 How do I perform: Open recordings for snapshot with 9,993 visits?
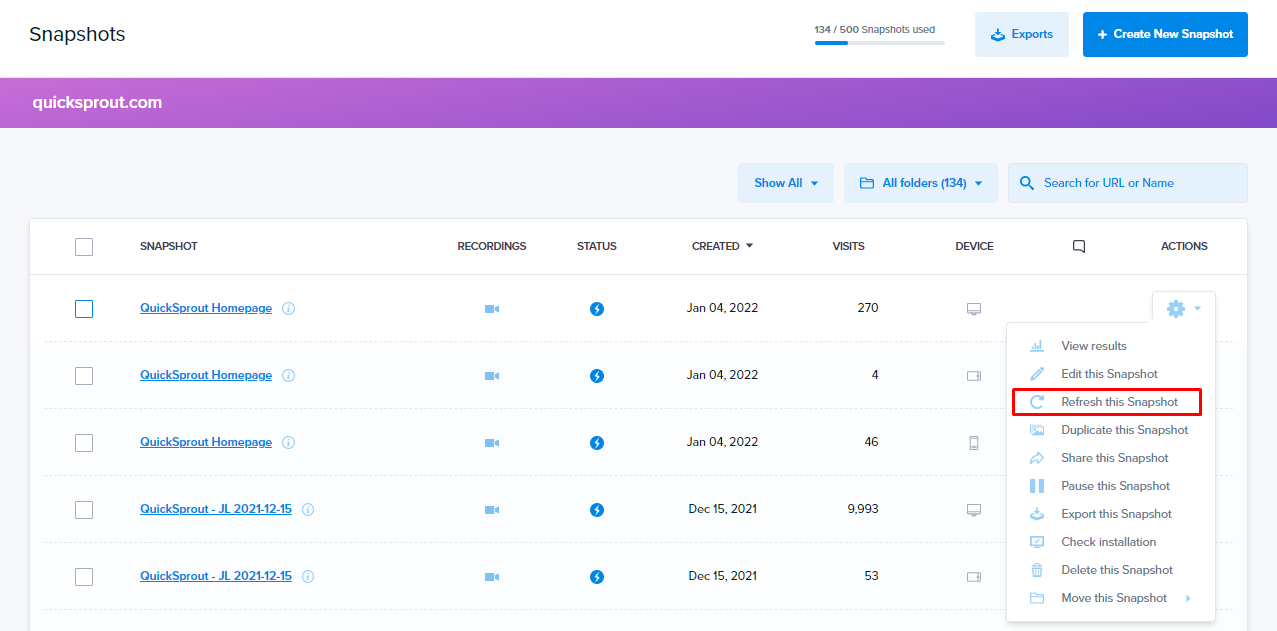point(492,510)
